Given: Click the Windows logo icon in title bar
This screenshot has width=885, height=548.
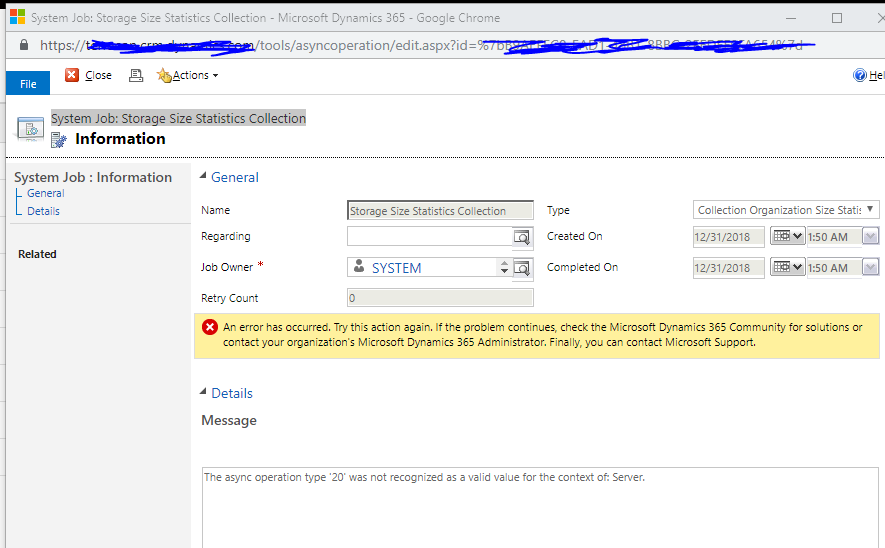Looking at the screenshot, I should [x=17, y=17].
